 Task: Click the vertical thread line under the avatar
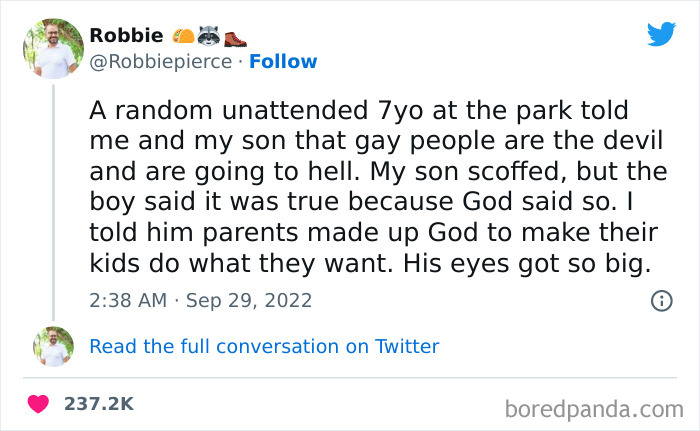53,200
